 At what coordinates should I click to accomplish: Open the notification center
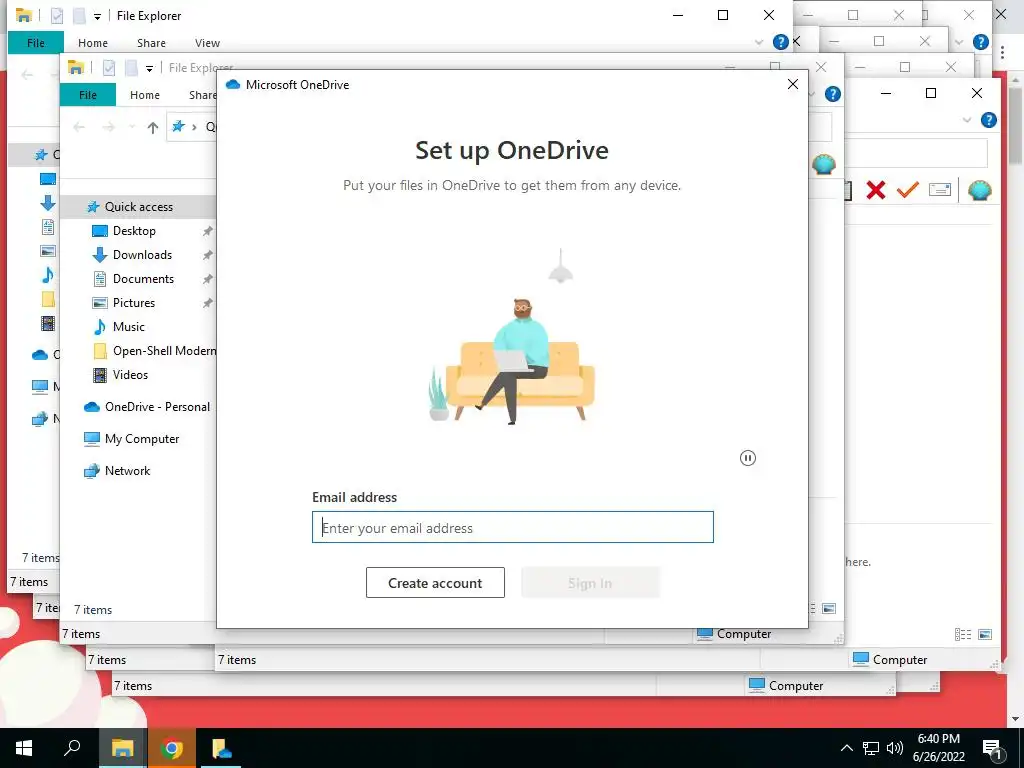(993, 748)
